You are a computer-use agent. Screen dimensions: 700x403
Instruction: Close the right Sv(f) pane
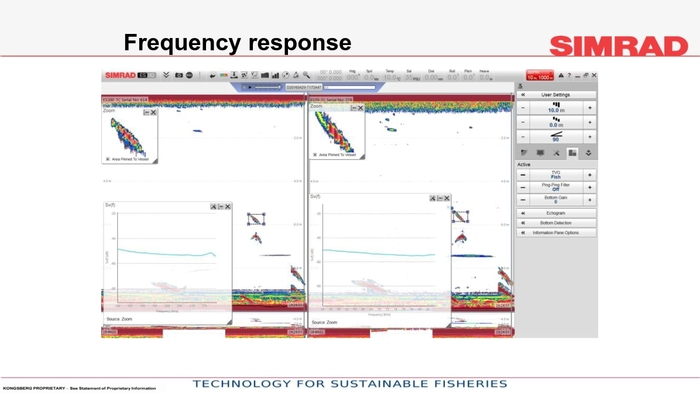tap(447, 198)
